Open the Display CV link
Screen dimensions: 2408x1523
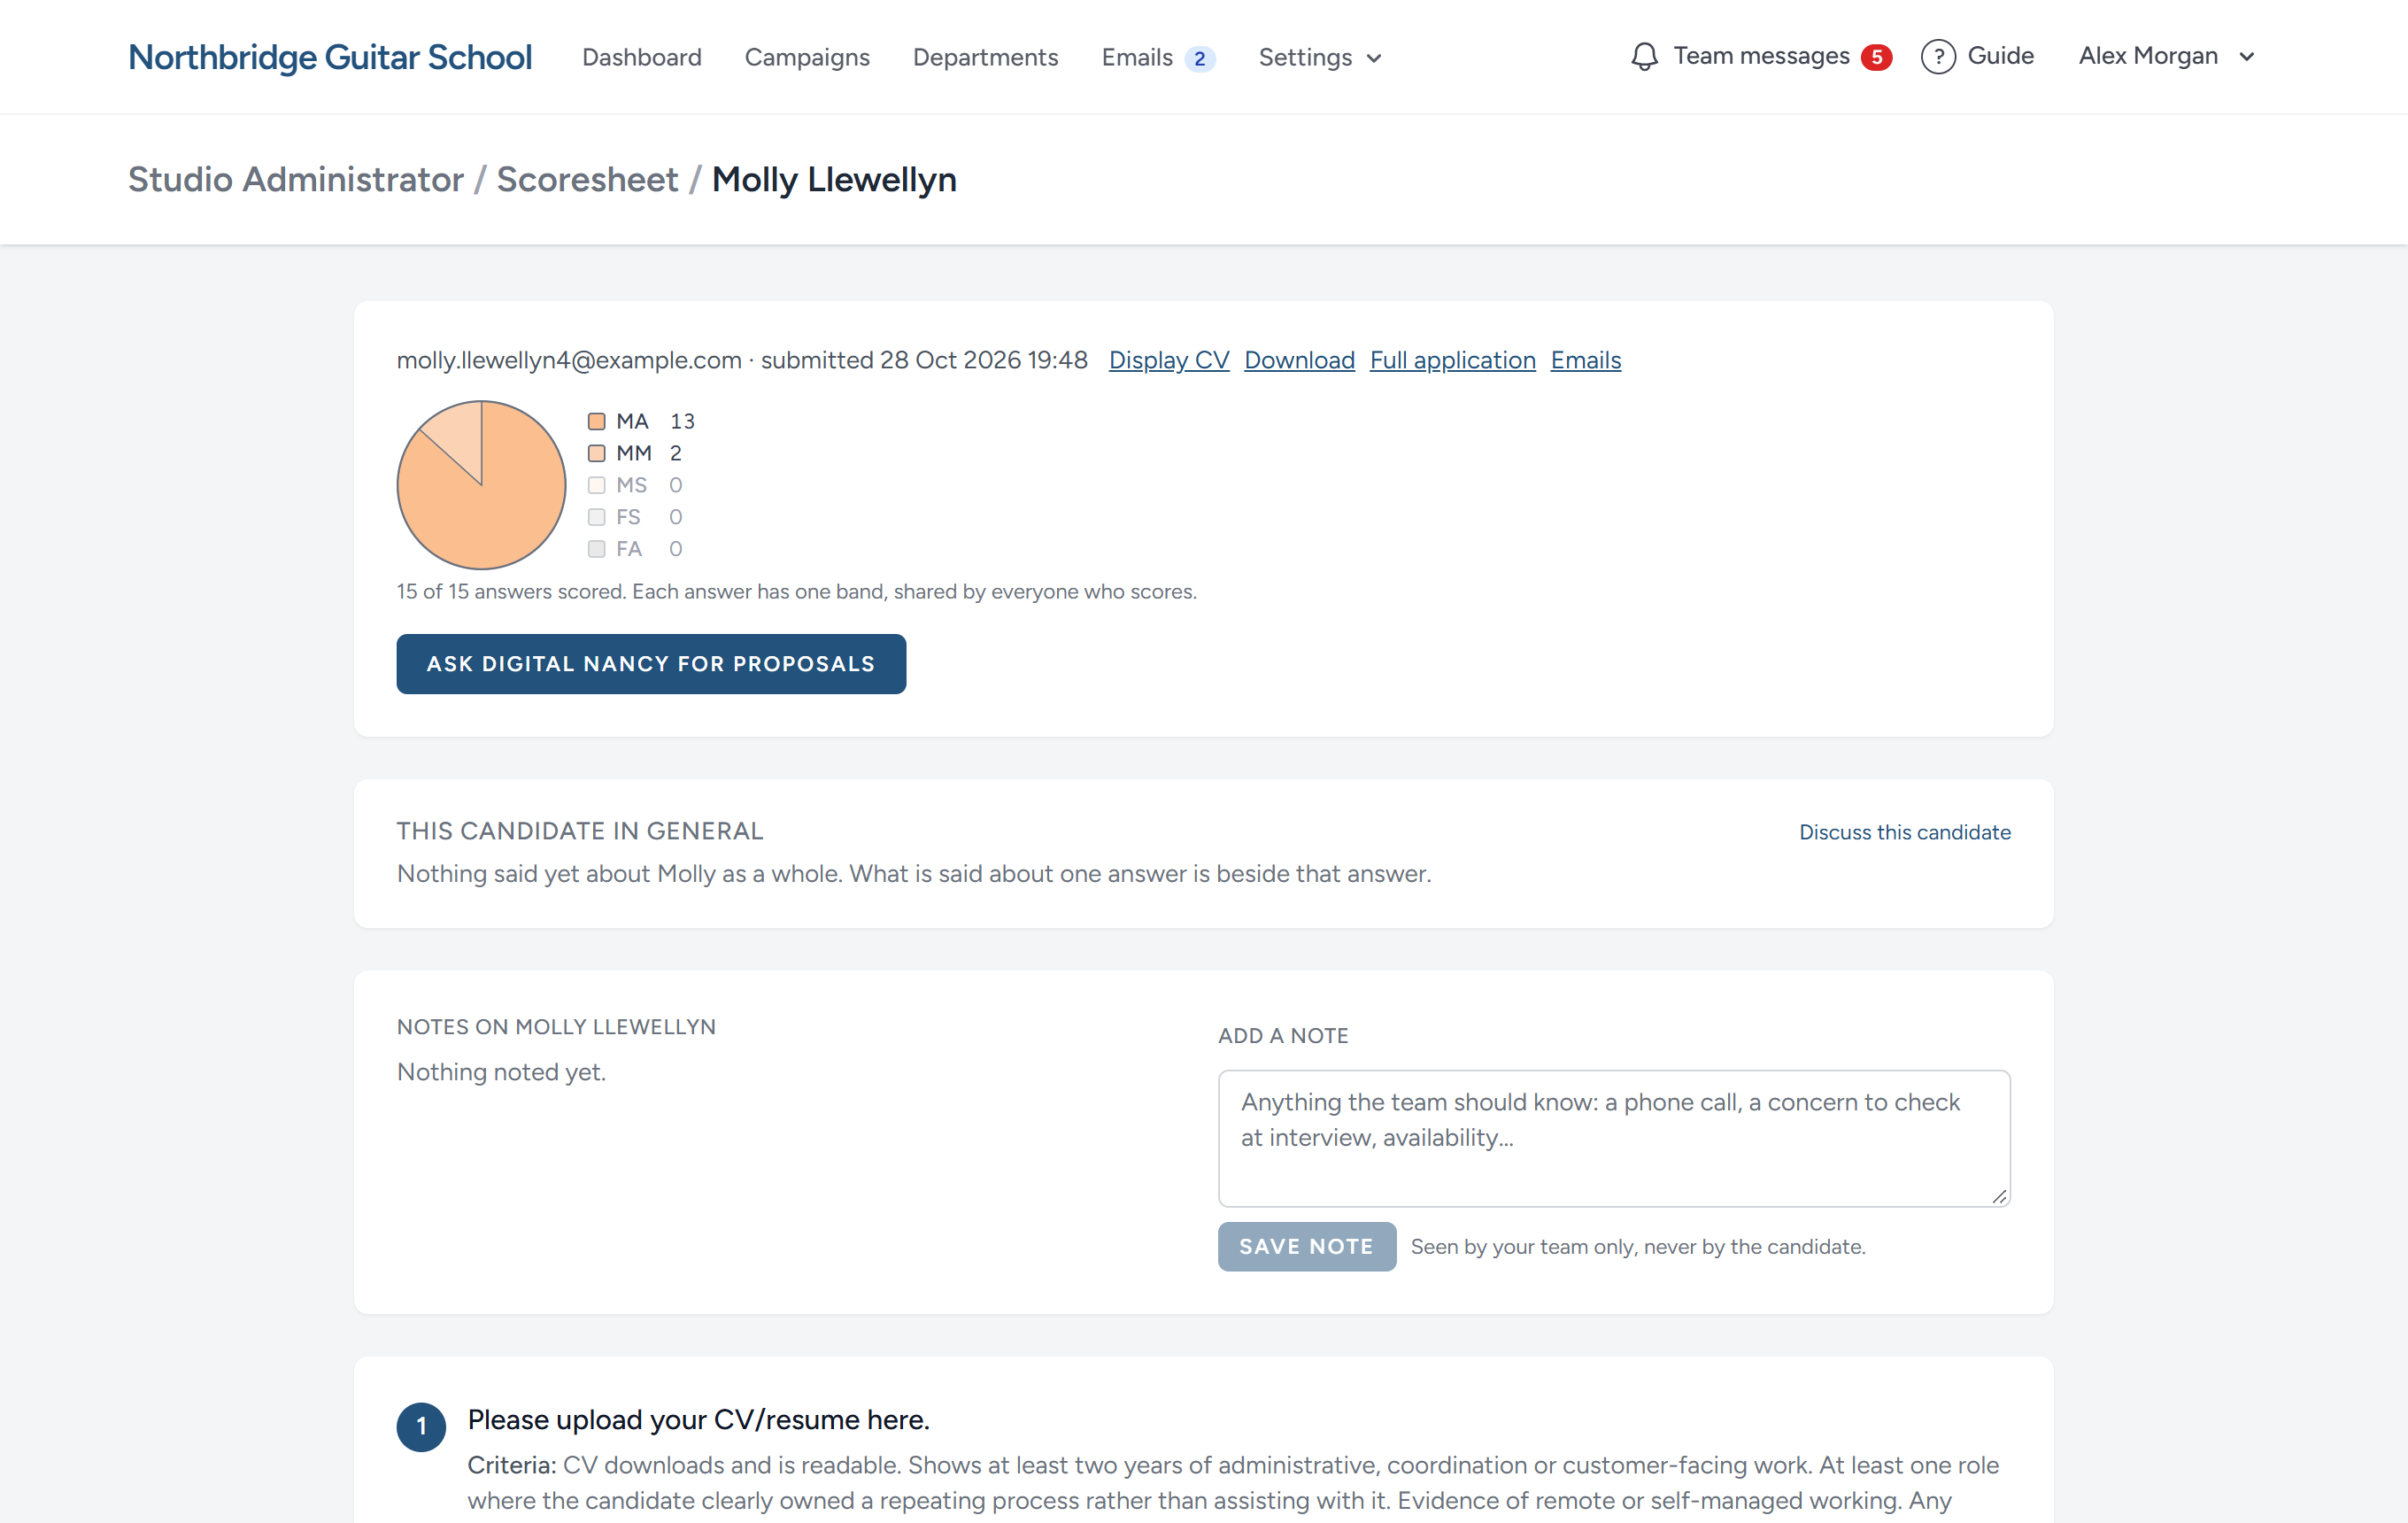pyautogui.click(x=1168, y=360)
